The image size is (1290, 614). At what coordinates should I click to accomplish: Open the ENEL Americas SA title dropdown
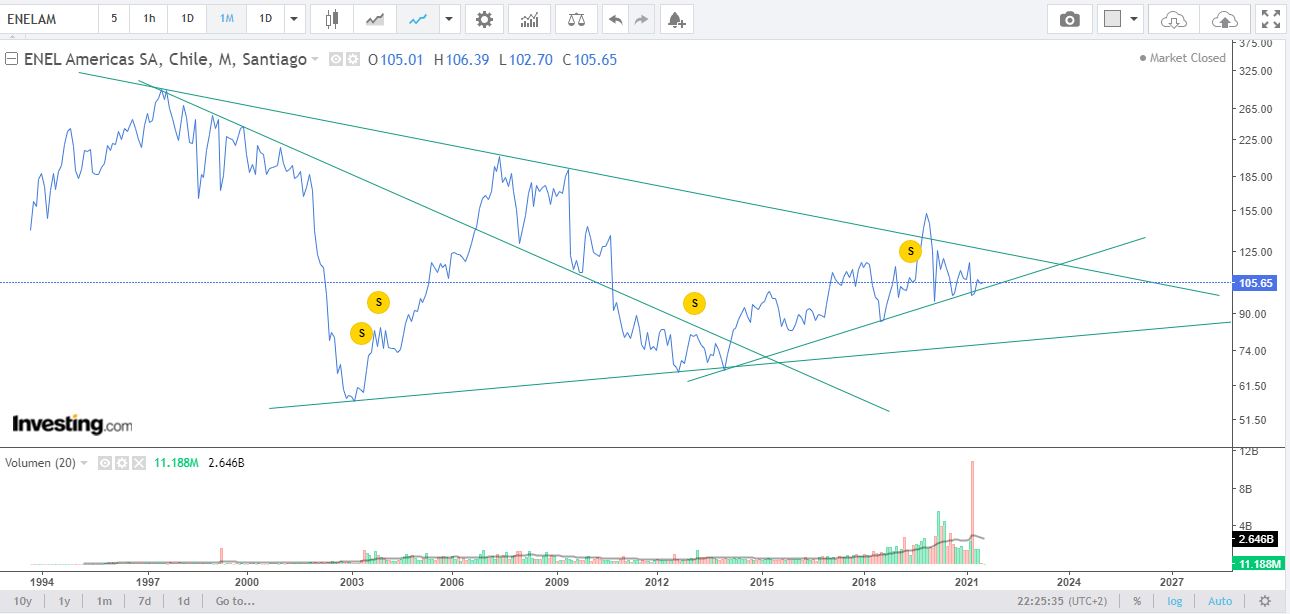(x=316, y=60)
